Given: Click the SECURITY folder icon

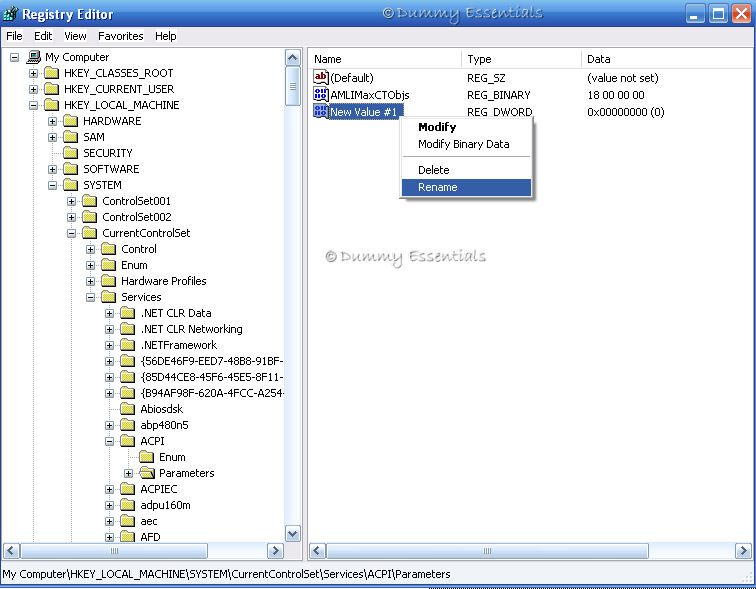Looking at the screenshot, I should coord(70,153).
